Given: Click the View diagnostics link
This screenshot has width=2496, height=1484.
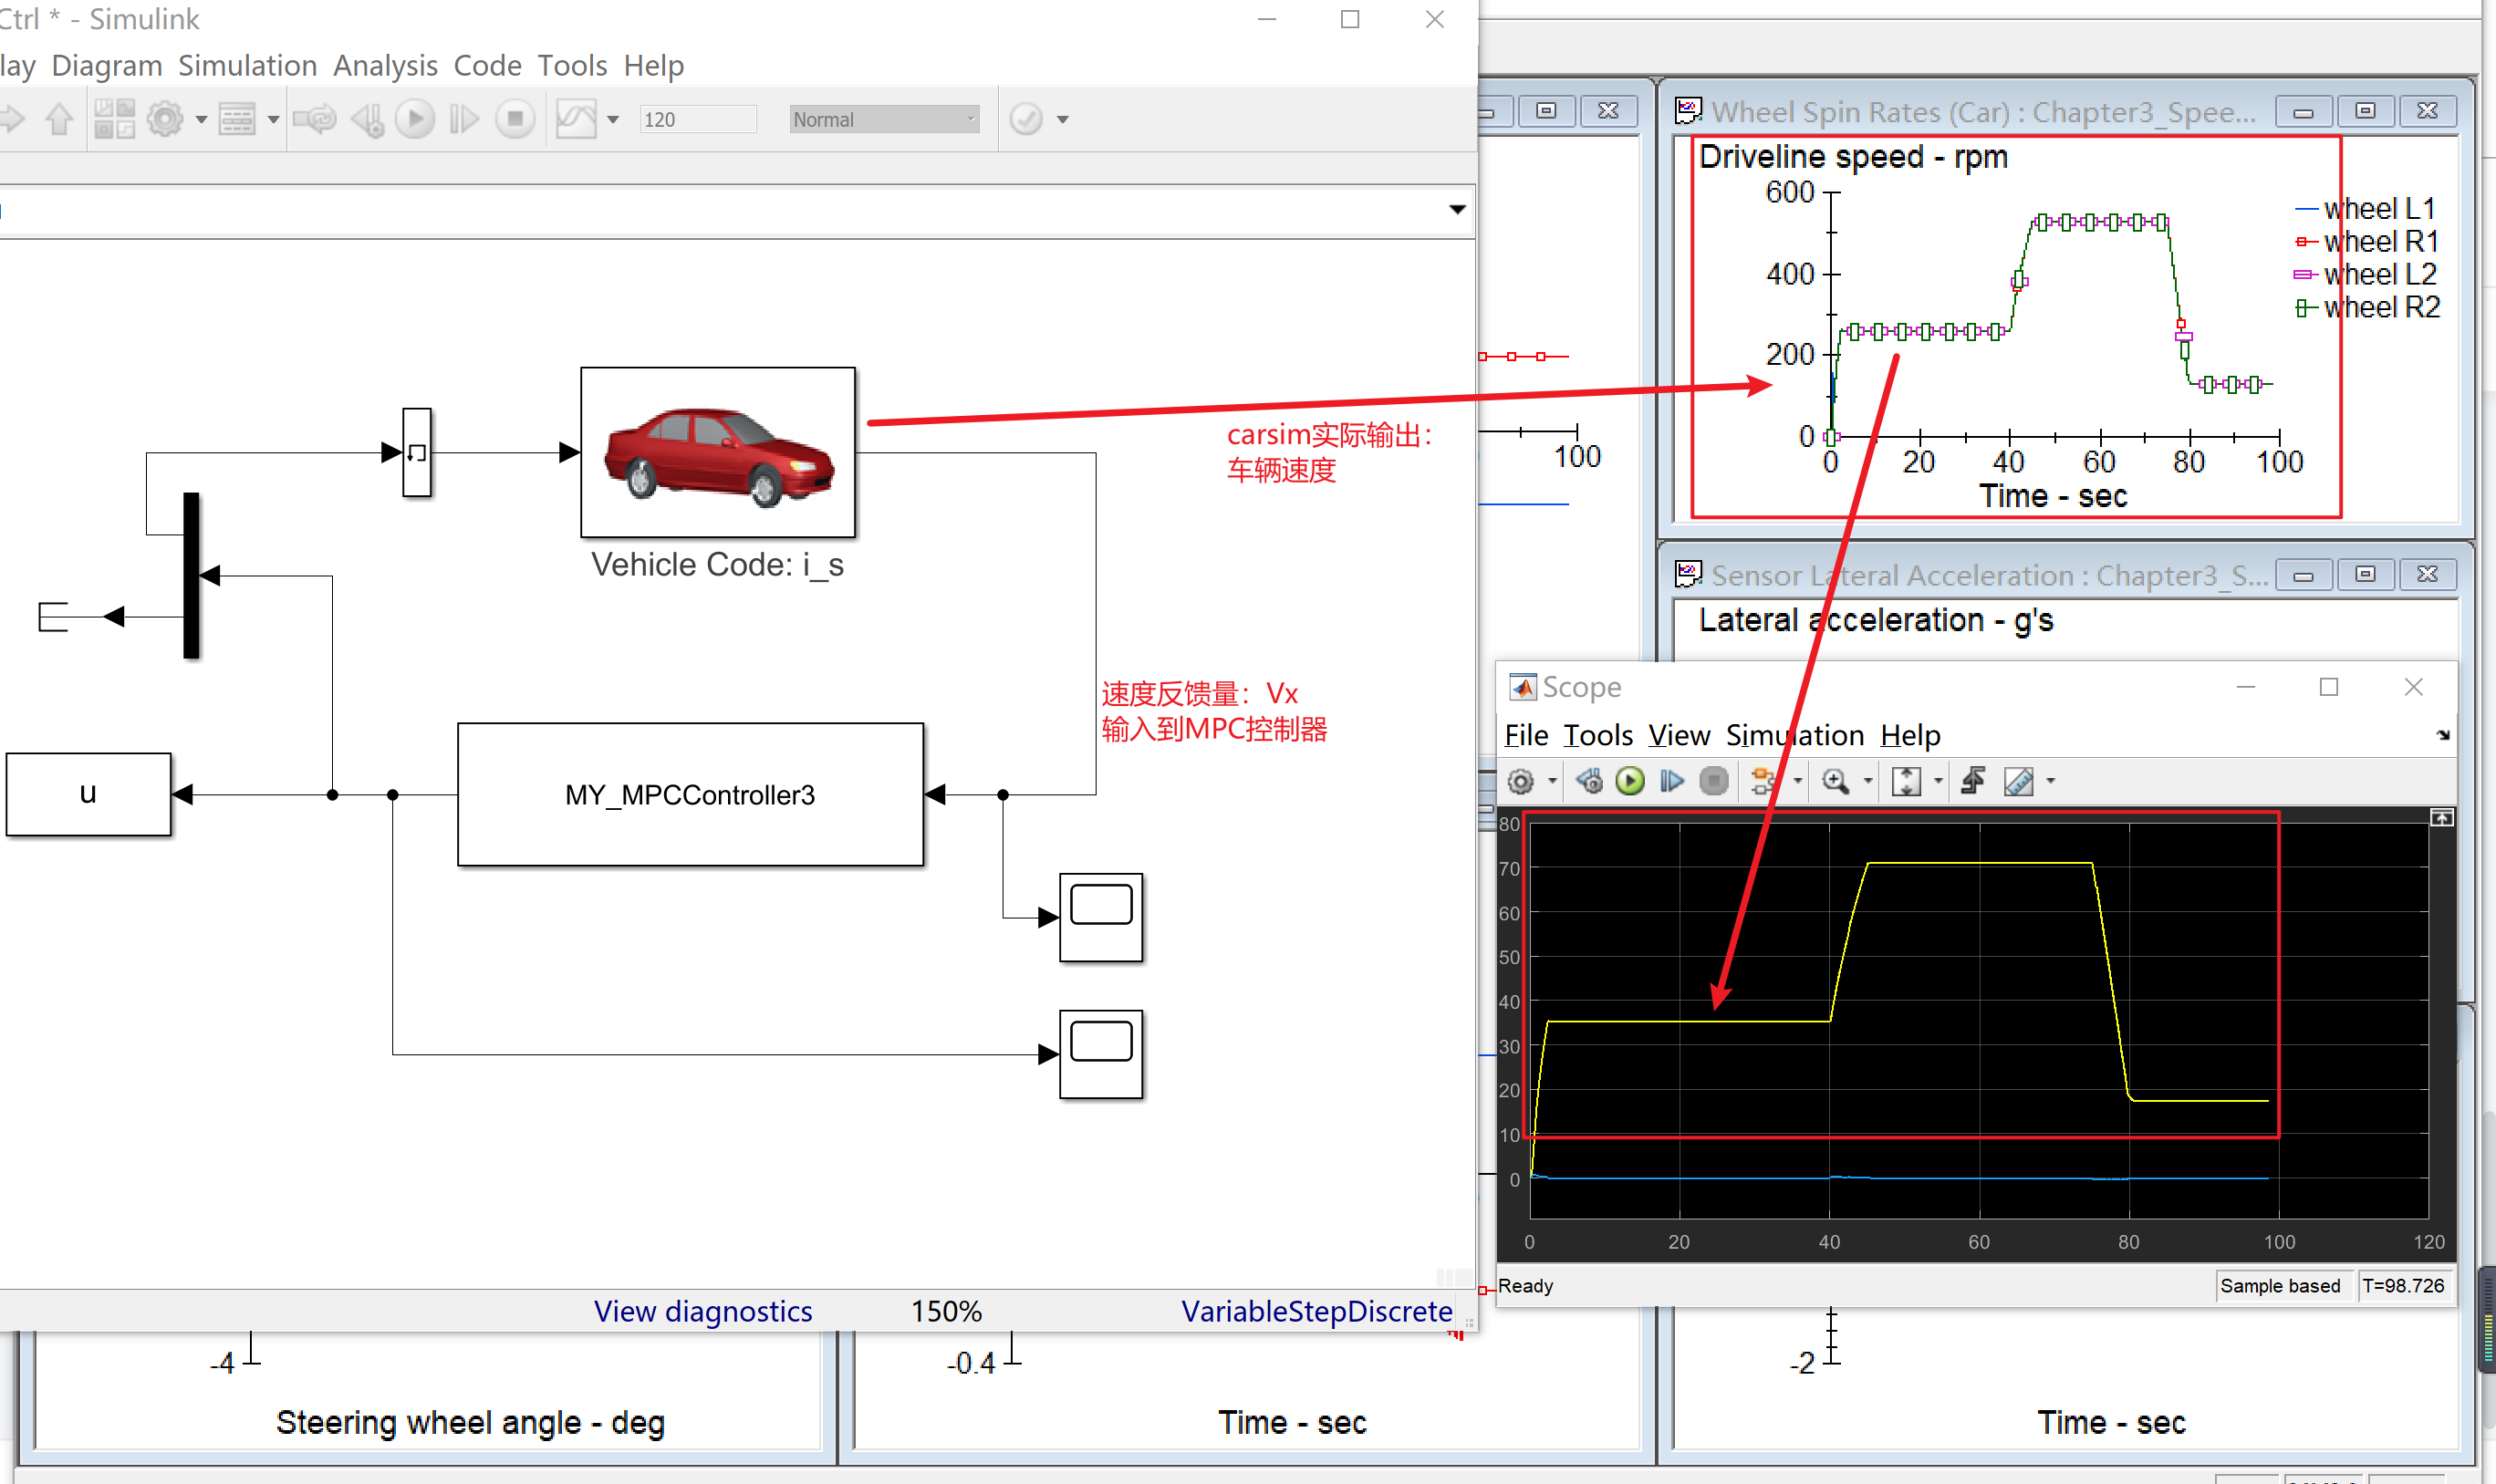Looking at the screenshot, I should [702, 1310].
